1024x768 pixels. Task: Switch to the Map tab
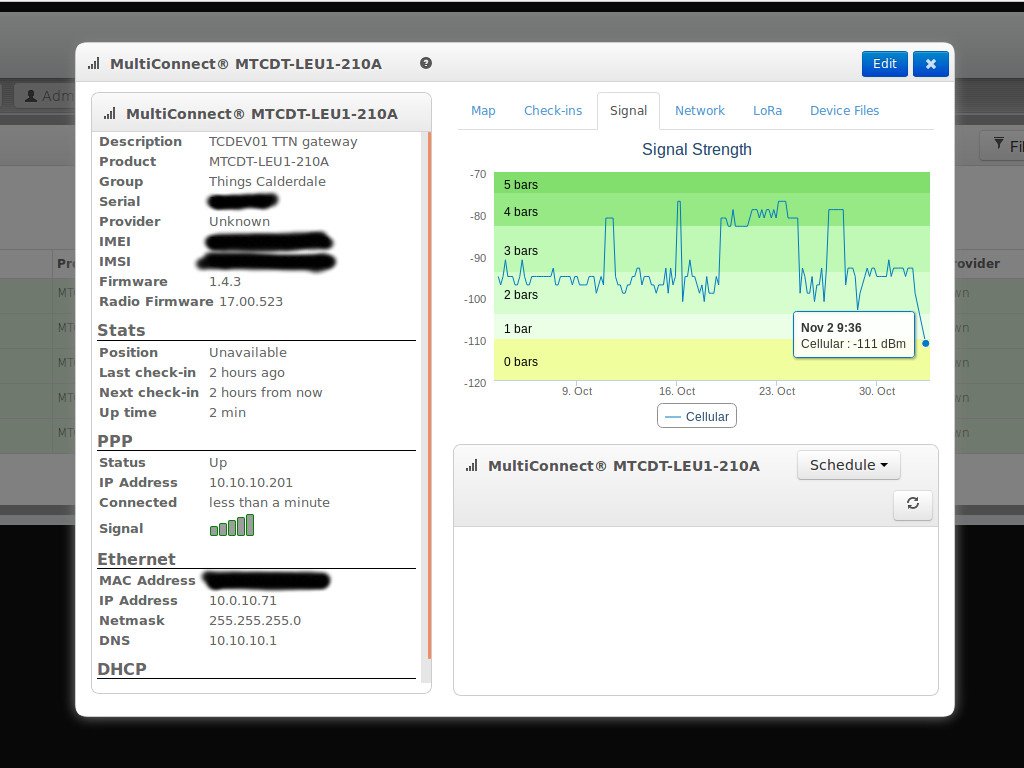(x=483, y=110)
